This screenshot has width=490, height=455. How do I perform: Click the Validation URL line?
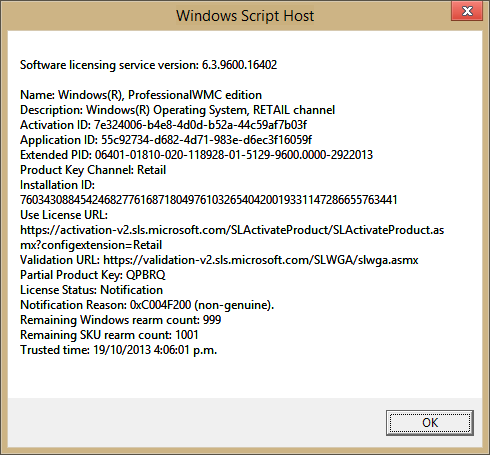pyautogui.click(x=219, y=260)
